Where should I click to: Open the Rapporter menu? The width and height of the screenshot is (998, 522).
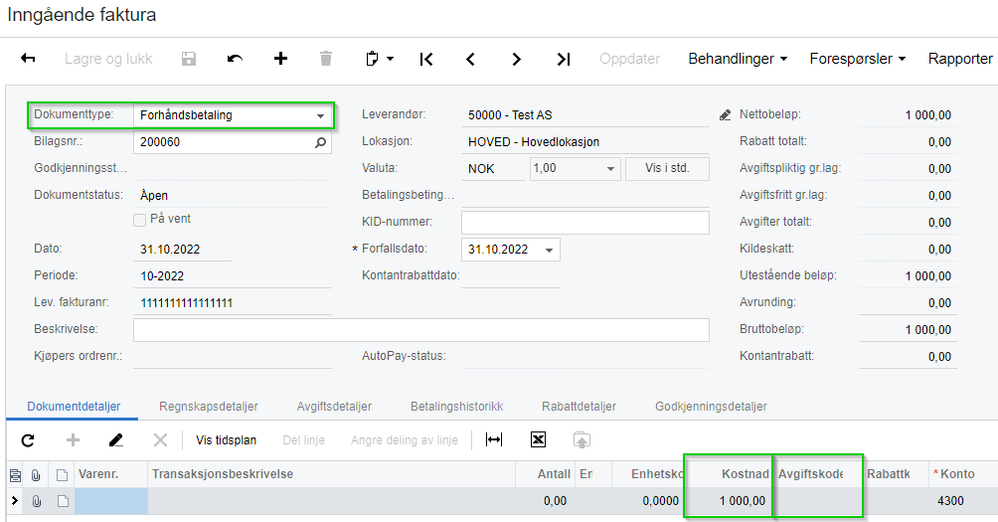coord(960,59)
